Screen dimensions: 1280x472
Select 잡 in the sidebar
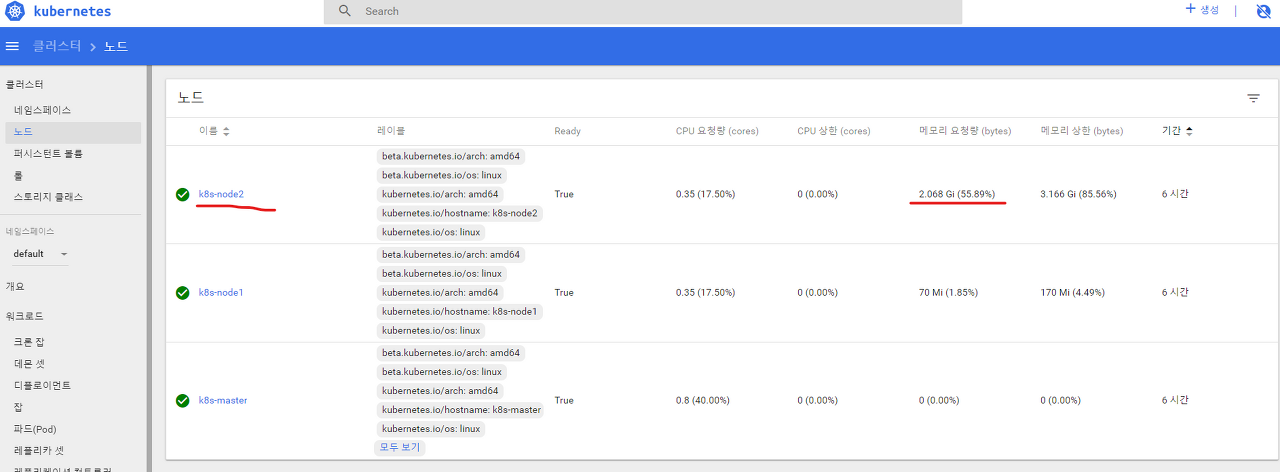[18, 408]
